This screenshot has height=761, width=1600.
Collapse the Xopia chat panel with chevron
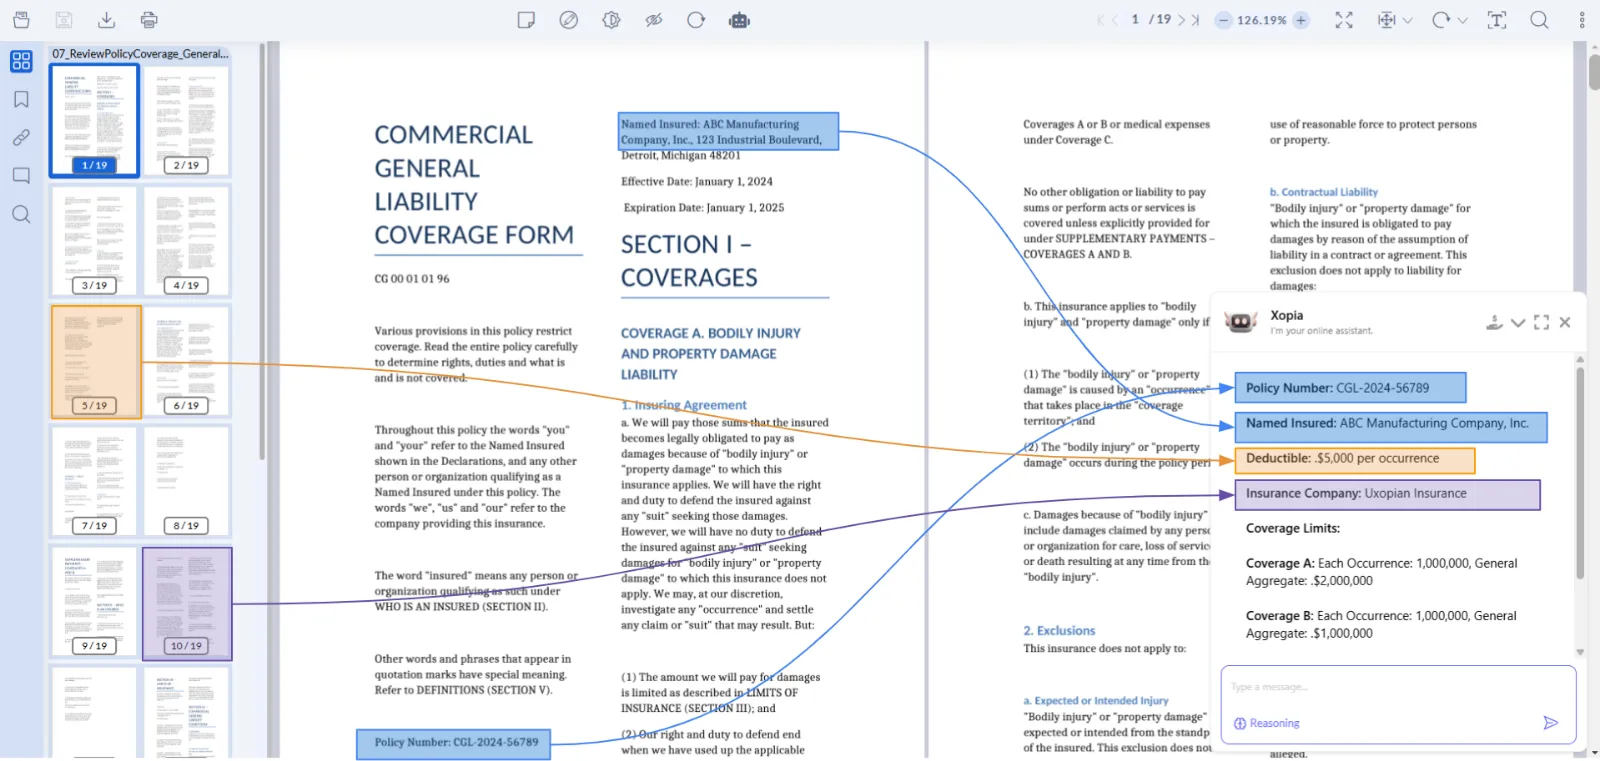click(x=1518, y=322)
